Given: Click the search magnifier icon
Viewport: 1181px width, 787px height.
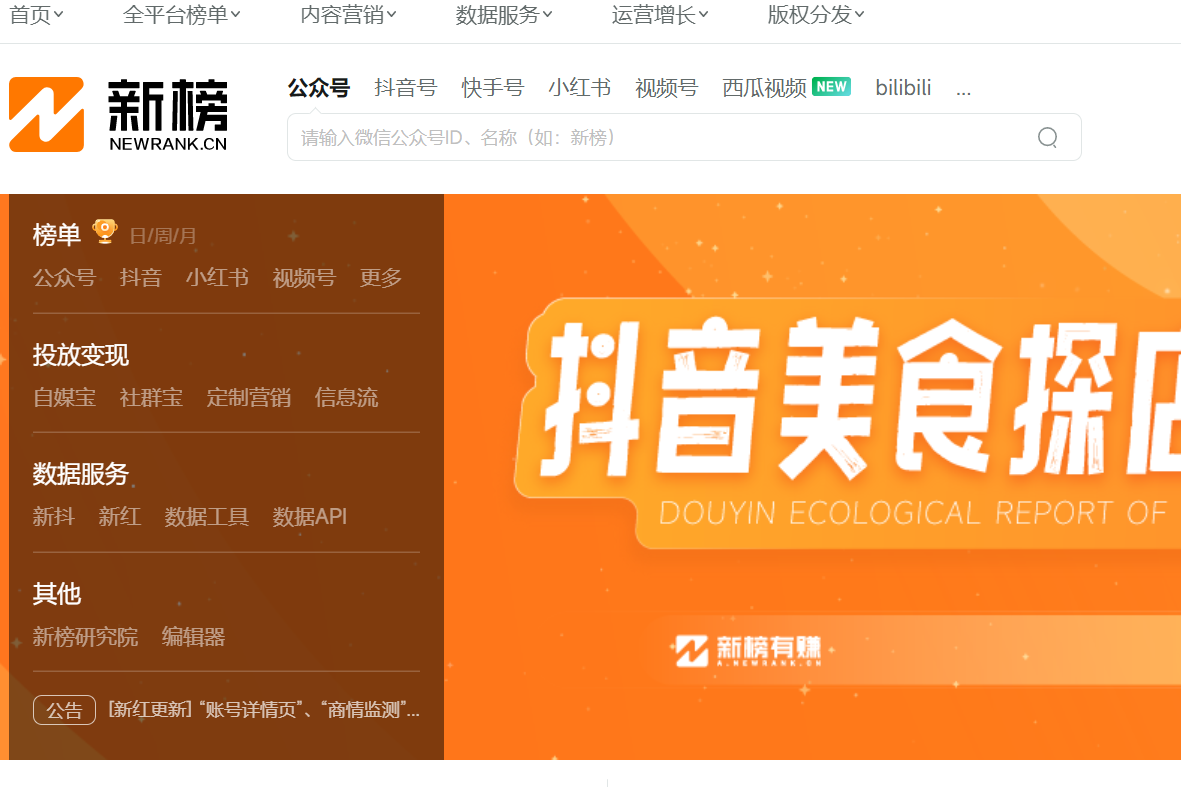Looking at the screenshot, I should point(1047,137).
